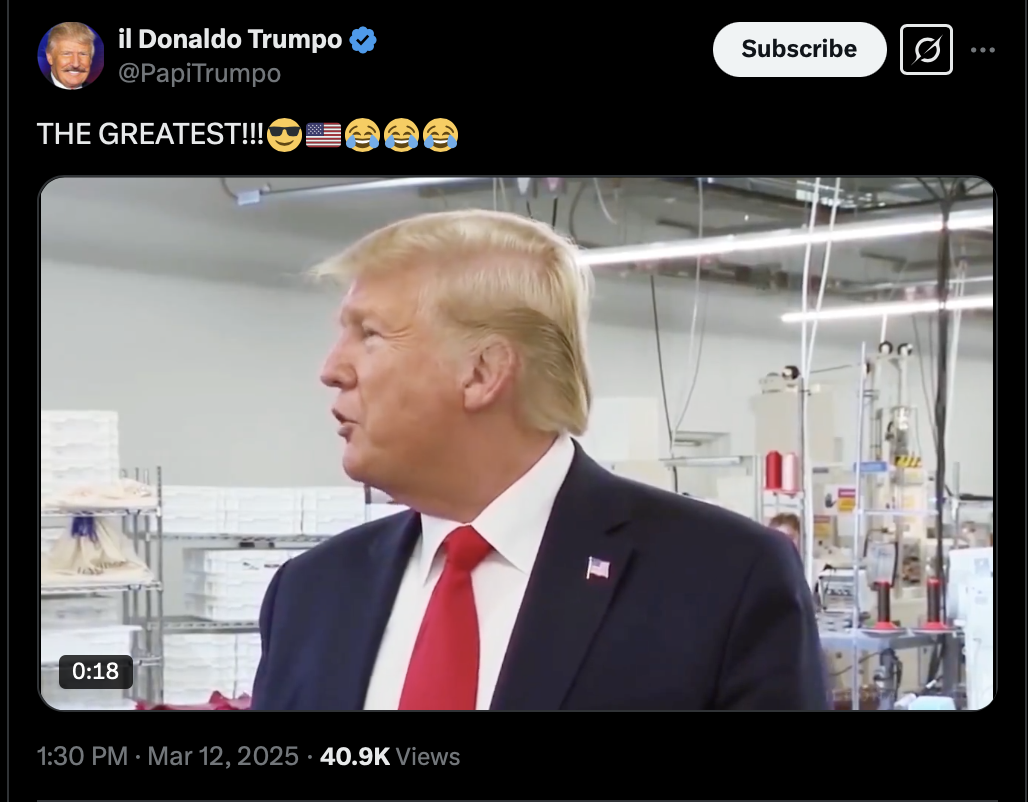
Task: Click the 0:18 video duration badge
Action: click(x=96, y=671)
